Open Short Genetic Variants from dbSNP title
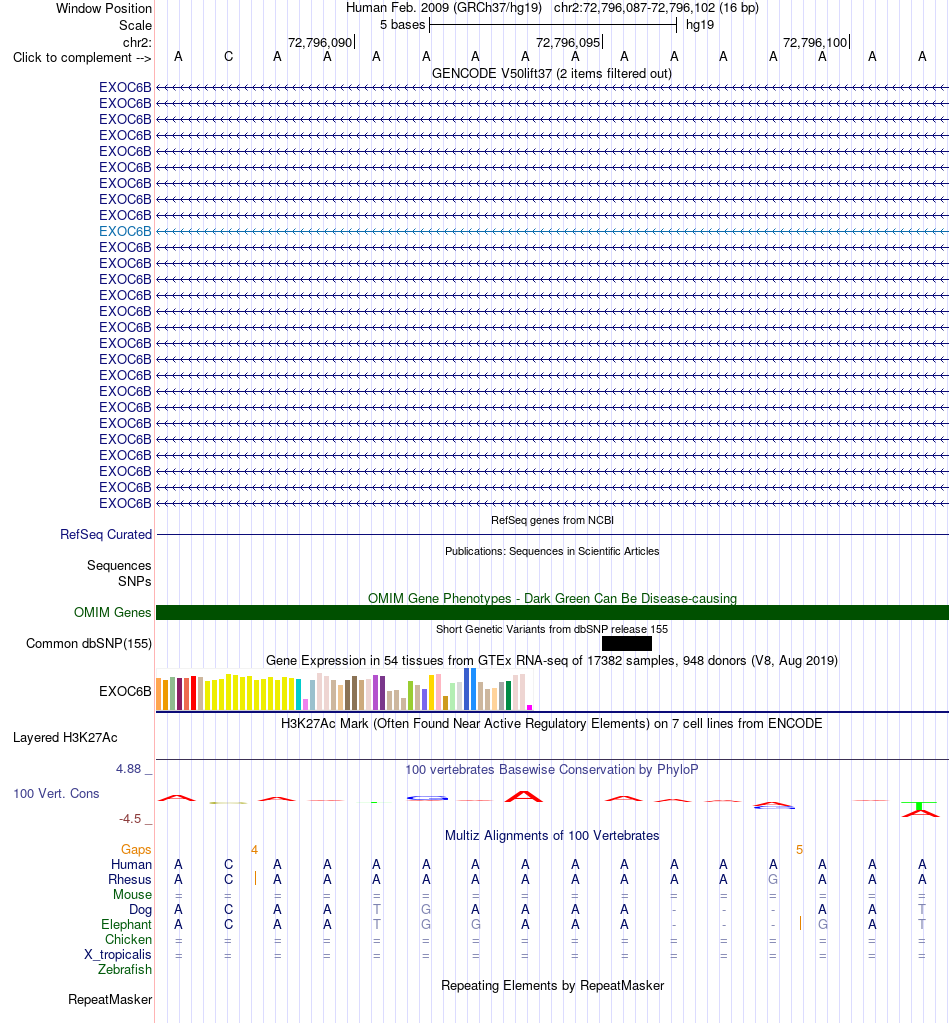950x1023 pixels. [x=552, y=629]
